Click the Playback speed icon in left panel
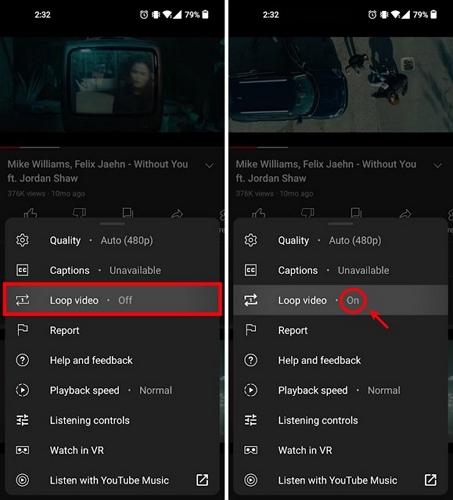 [x=22, y=390]
